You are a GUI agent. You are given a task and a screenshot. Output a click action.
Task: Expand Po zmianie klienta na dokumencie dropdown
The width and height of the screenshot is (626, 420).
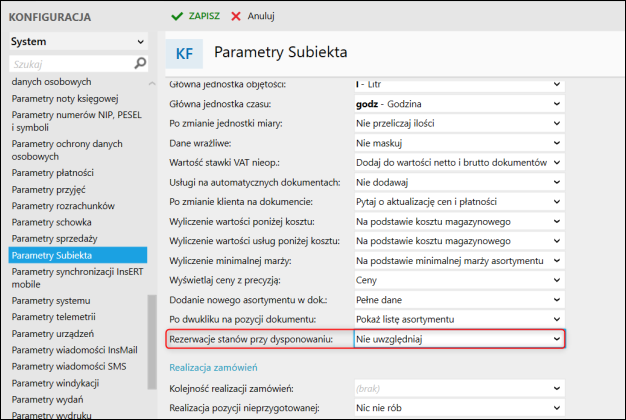click(460, 202)
